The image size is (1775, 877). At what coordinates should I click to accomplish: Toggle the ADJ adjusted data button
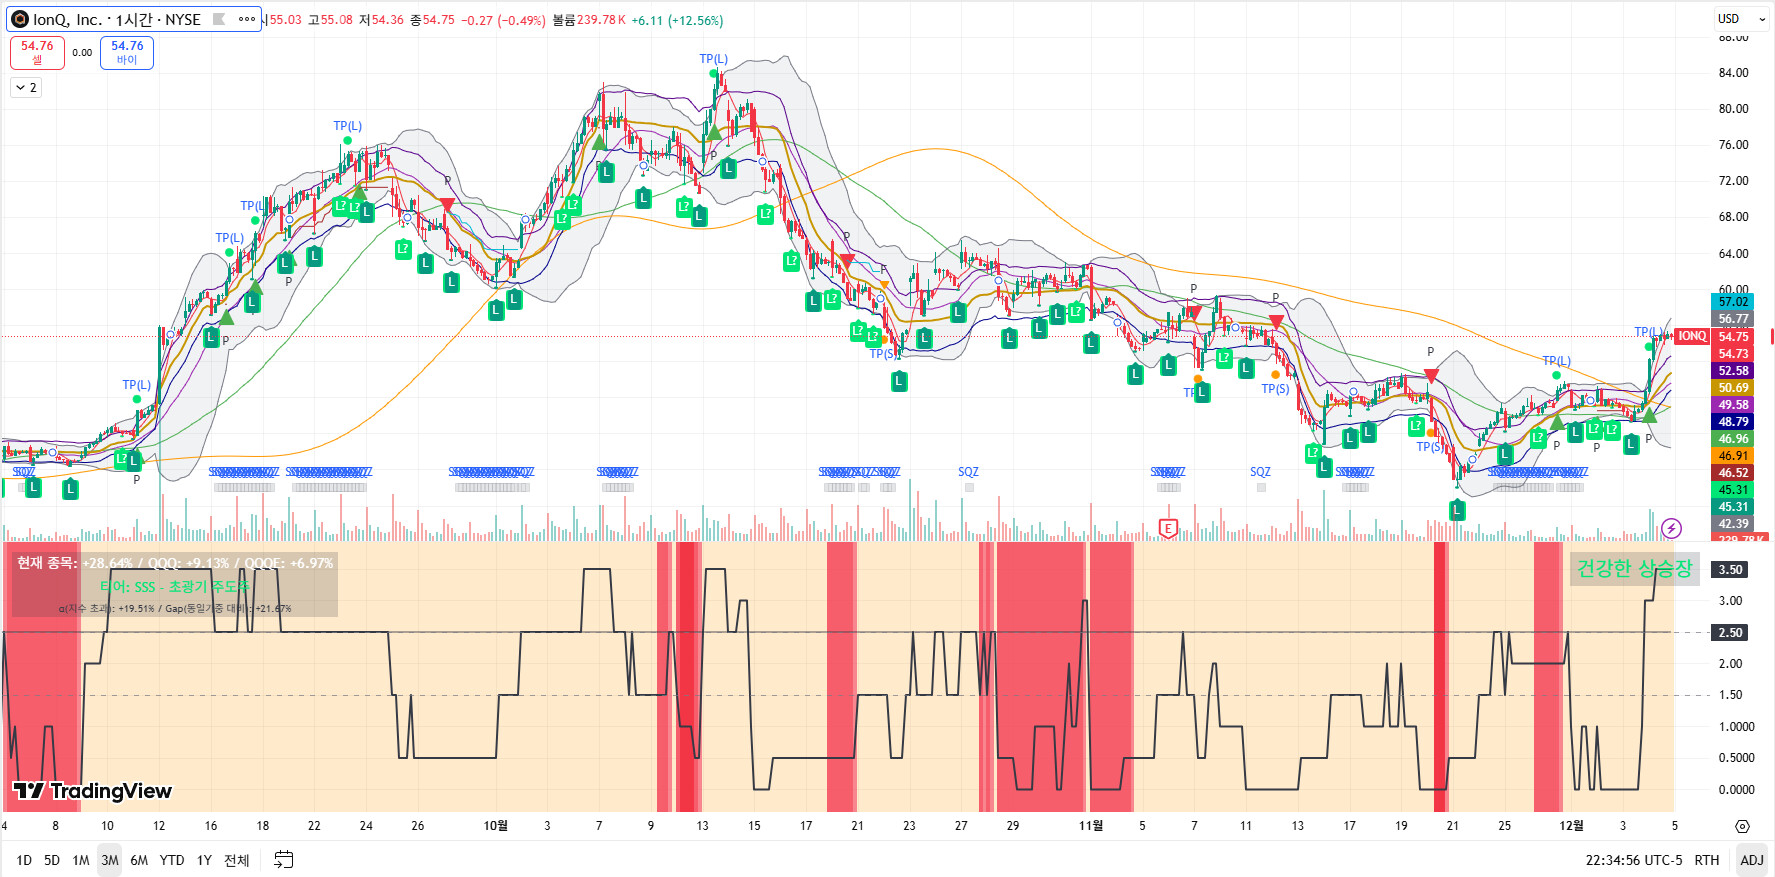tap(1751, 860)
